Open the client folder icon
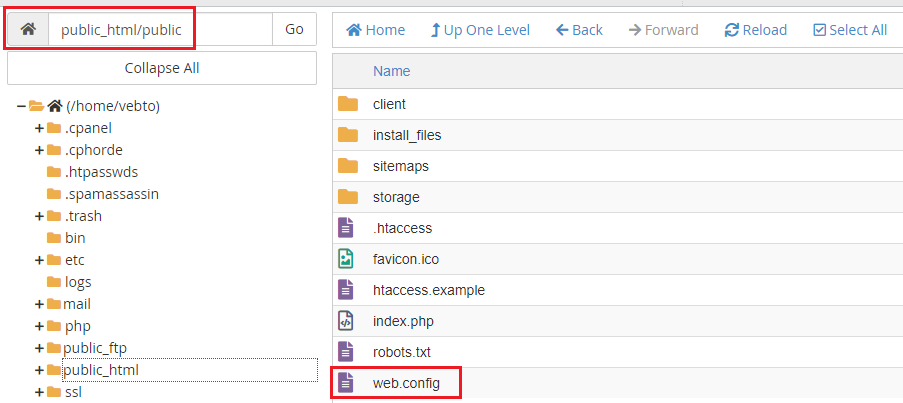 coord(347,104)
